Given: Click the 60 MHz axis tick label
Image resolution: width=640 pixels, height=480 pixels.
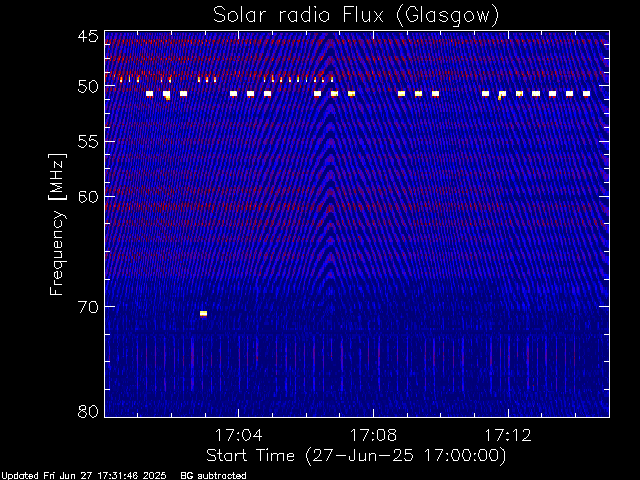Looking at the screenshot, I should 88,196.
